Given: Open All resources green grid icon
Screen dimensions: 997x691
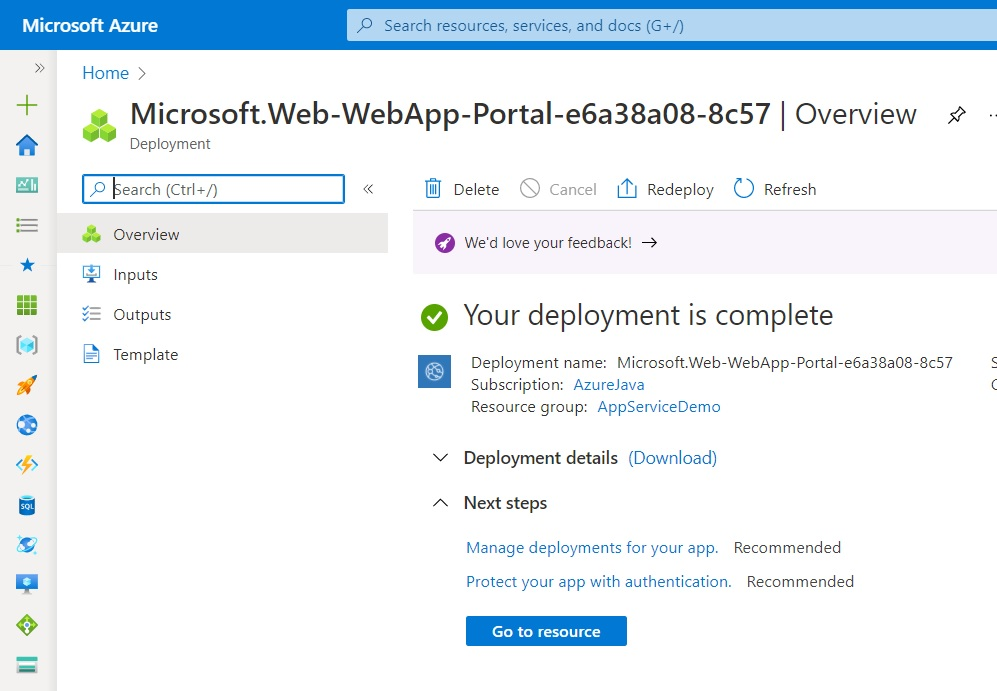Looking at the screenshot, I should click(x=27, y=305).
